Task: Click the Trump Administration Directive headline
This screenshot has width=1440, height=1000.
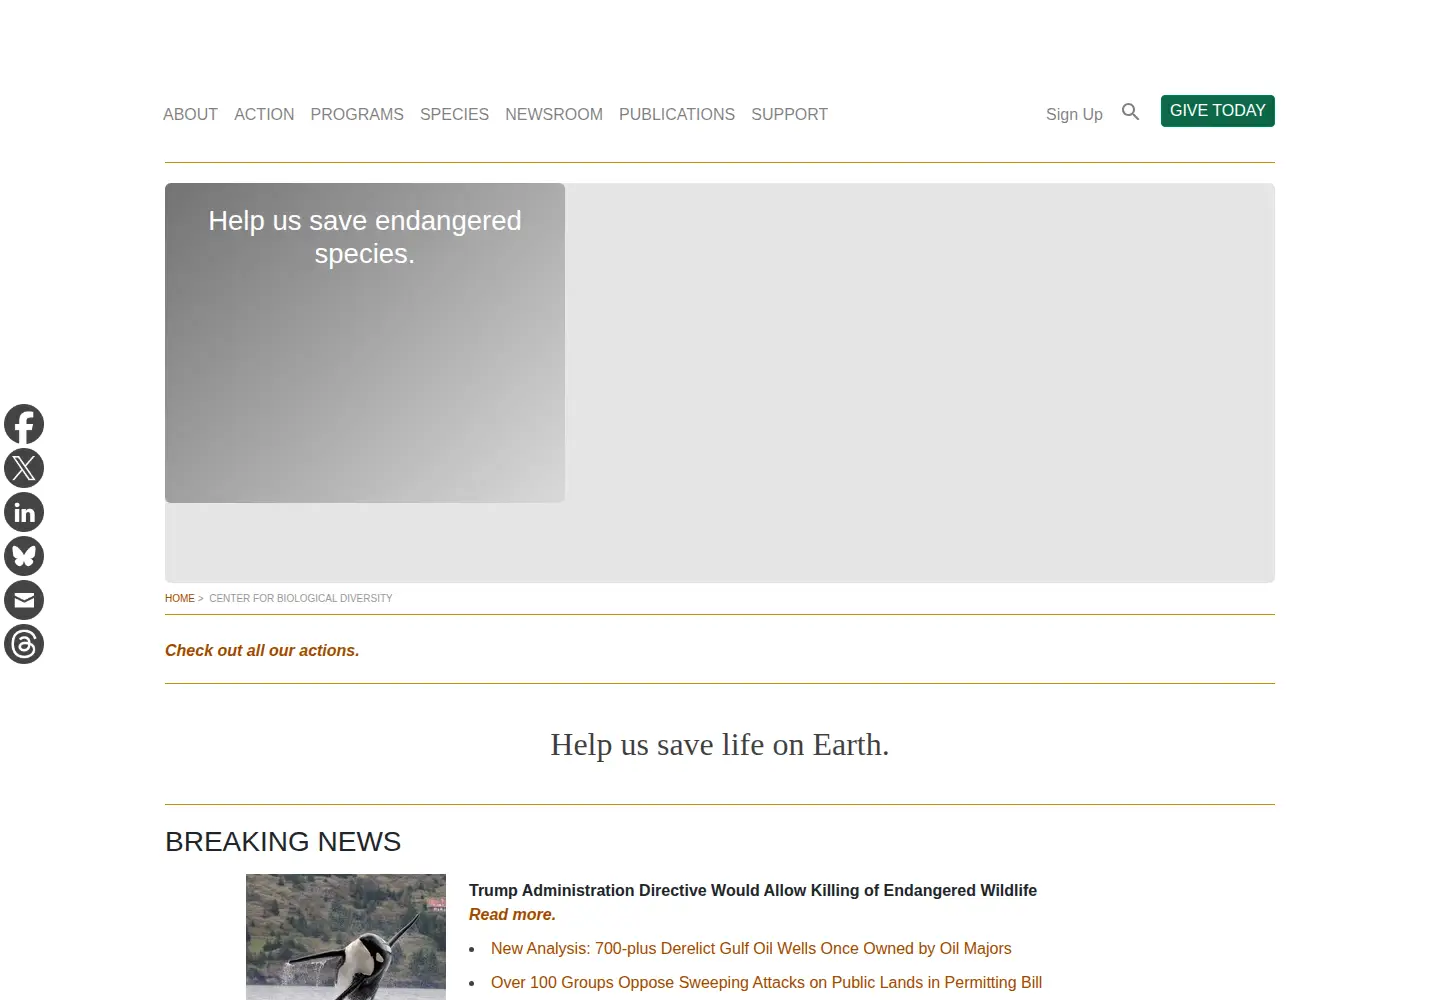Action: point(753,890)
